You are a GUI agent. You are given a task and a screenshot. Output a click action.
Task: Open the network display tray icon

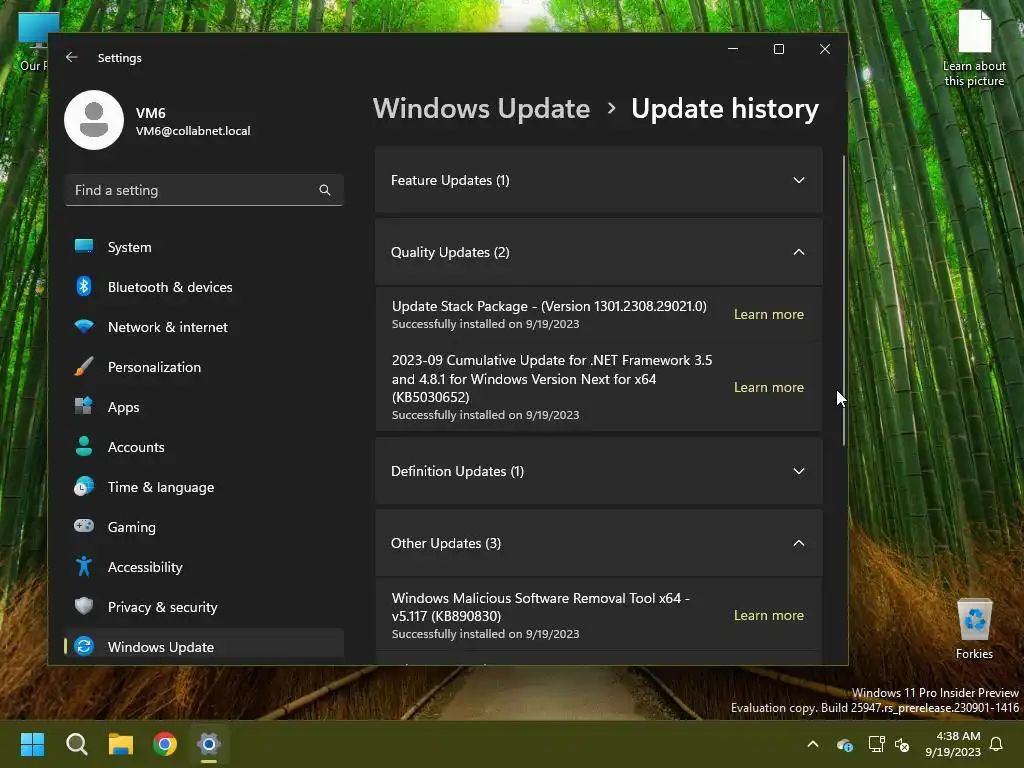click(x=876, y=744)
